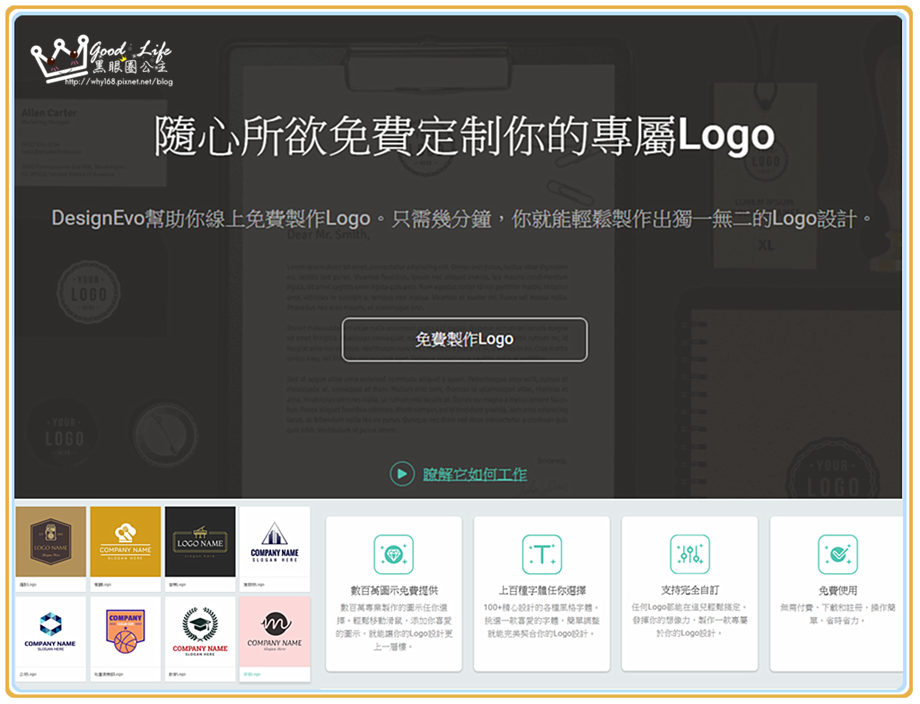This screenshot has height=704, width=920.
Task: Click the 數百萬圖示免費提供 heading
Action: (x=394, y=590)
